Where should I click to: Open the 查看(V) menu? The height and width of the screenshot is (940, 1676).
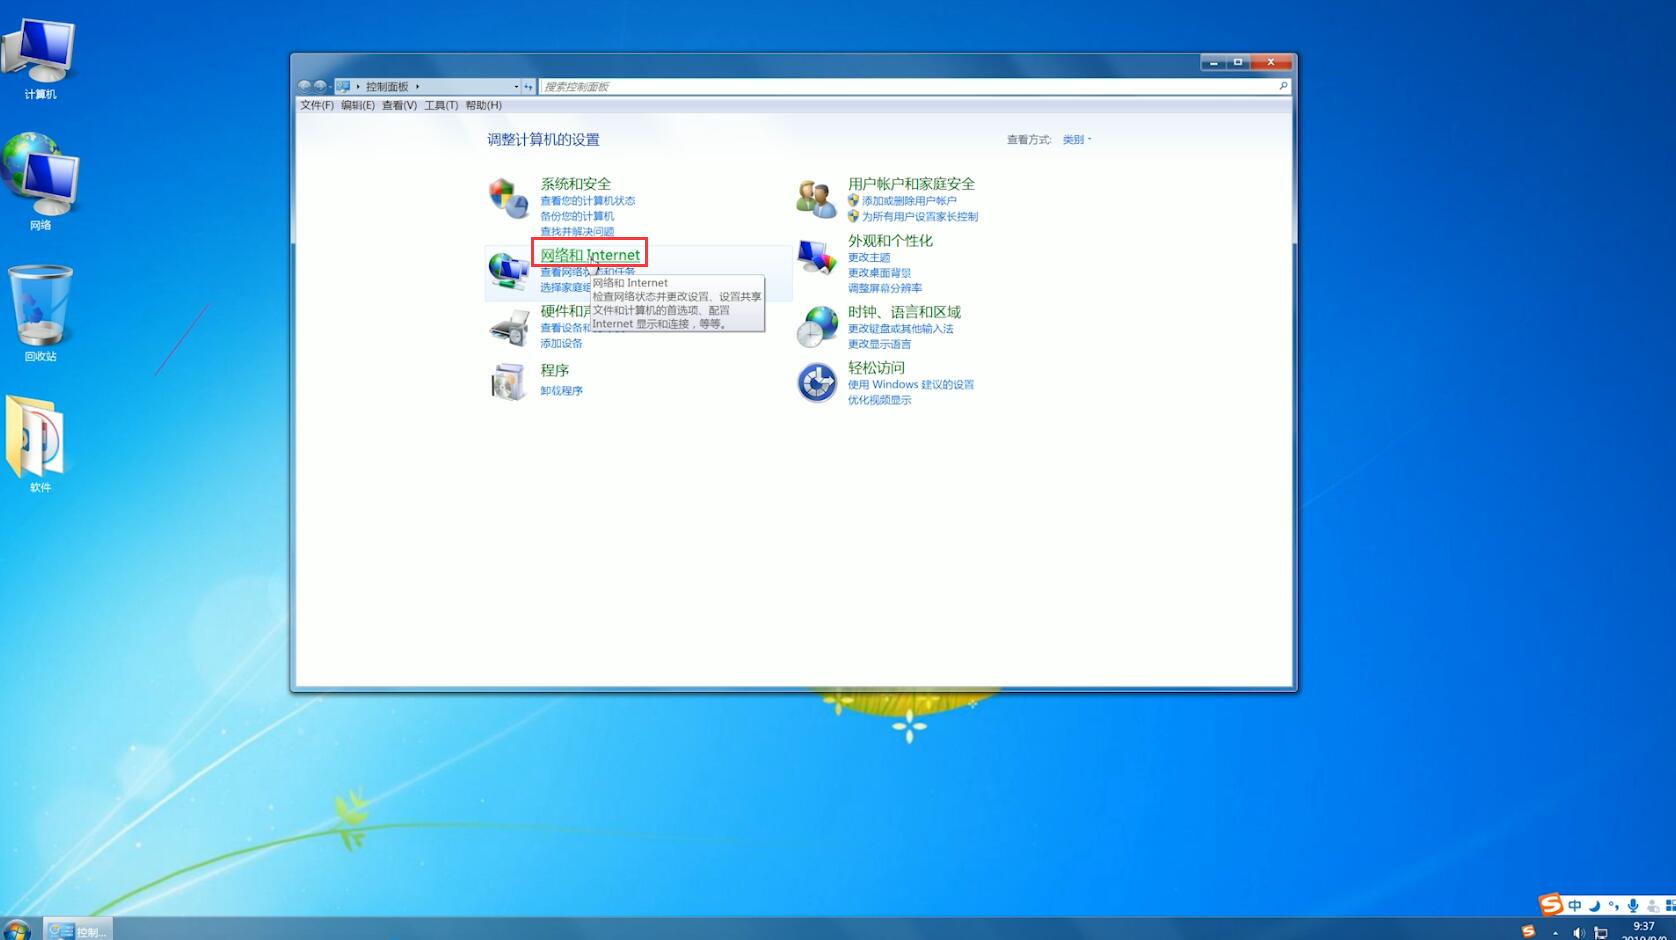pos(399,105)
